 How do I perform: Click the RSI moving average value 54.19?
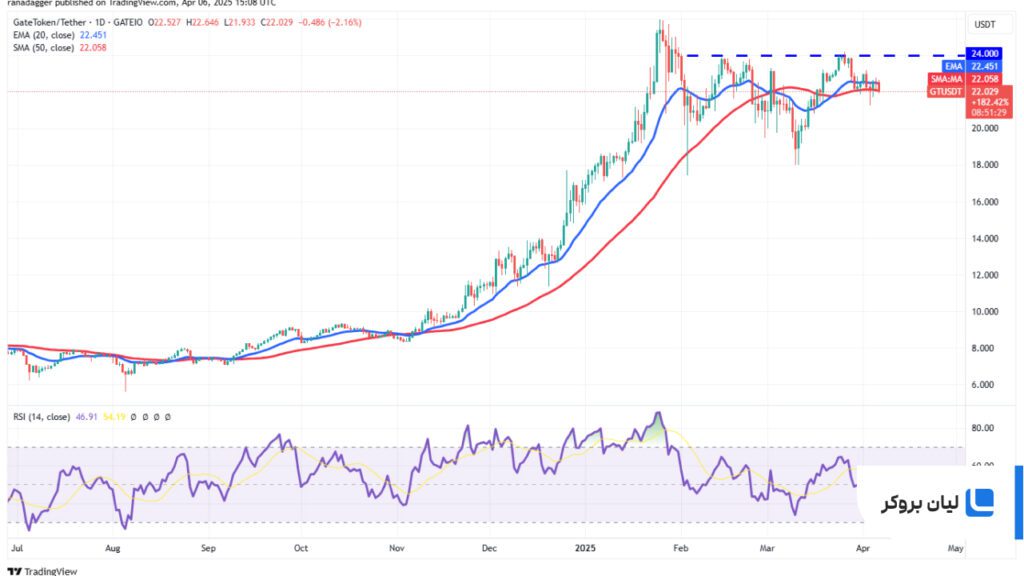114,417
